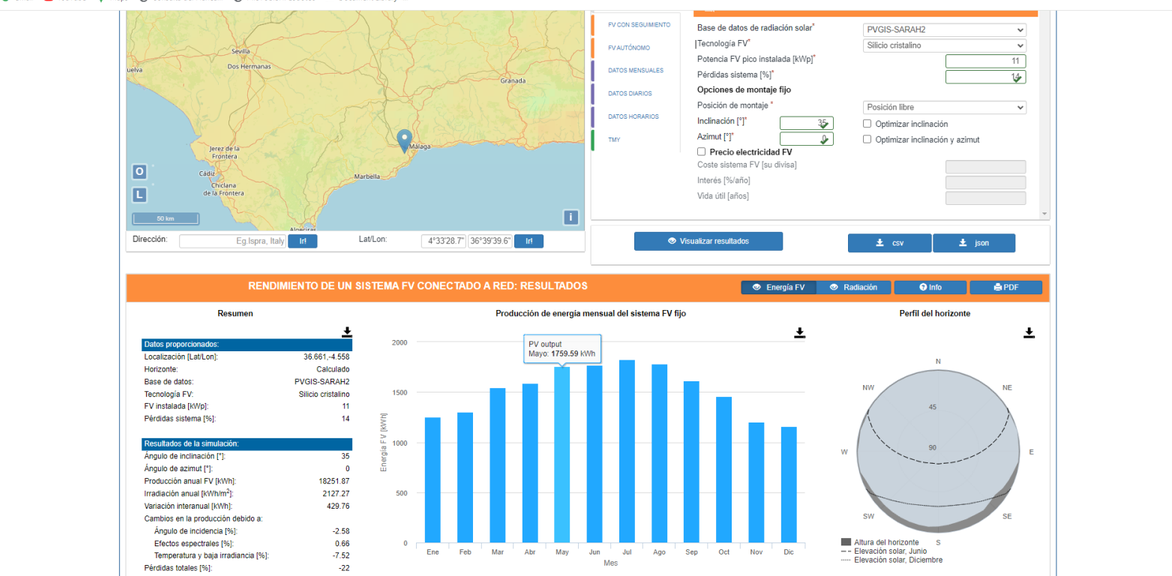Open the Tecnología FV dropdown
The width and height of the screenshot is (1172, 576).
(x=945, y=46)
